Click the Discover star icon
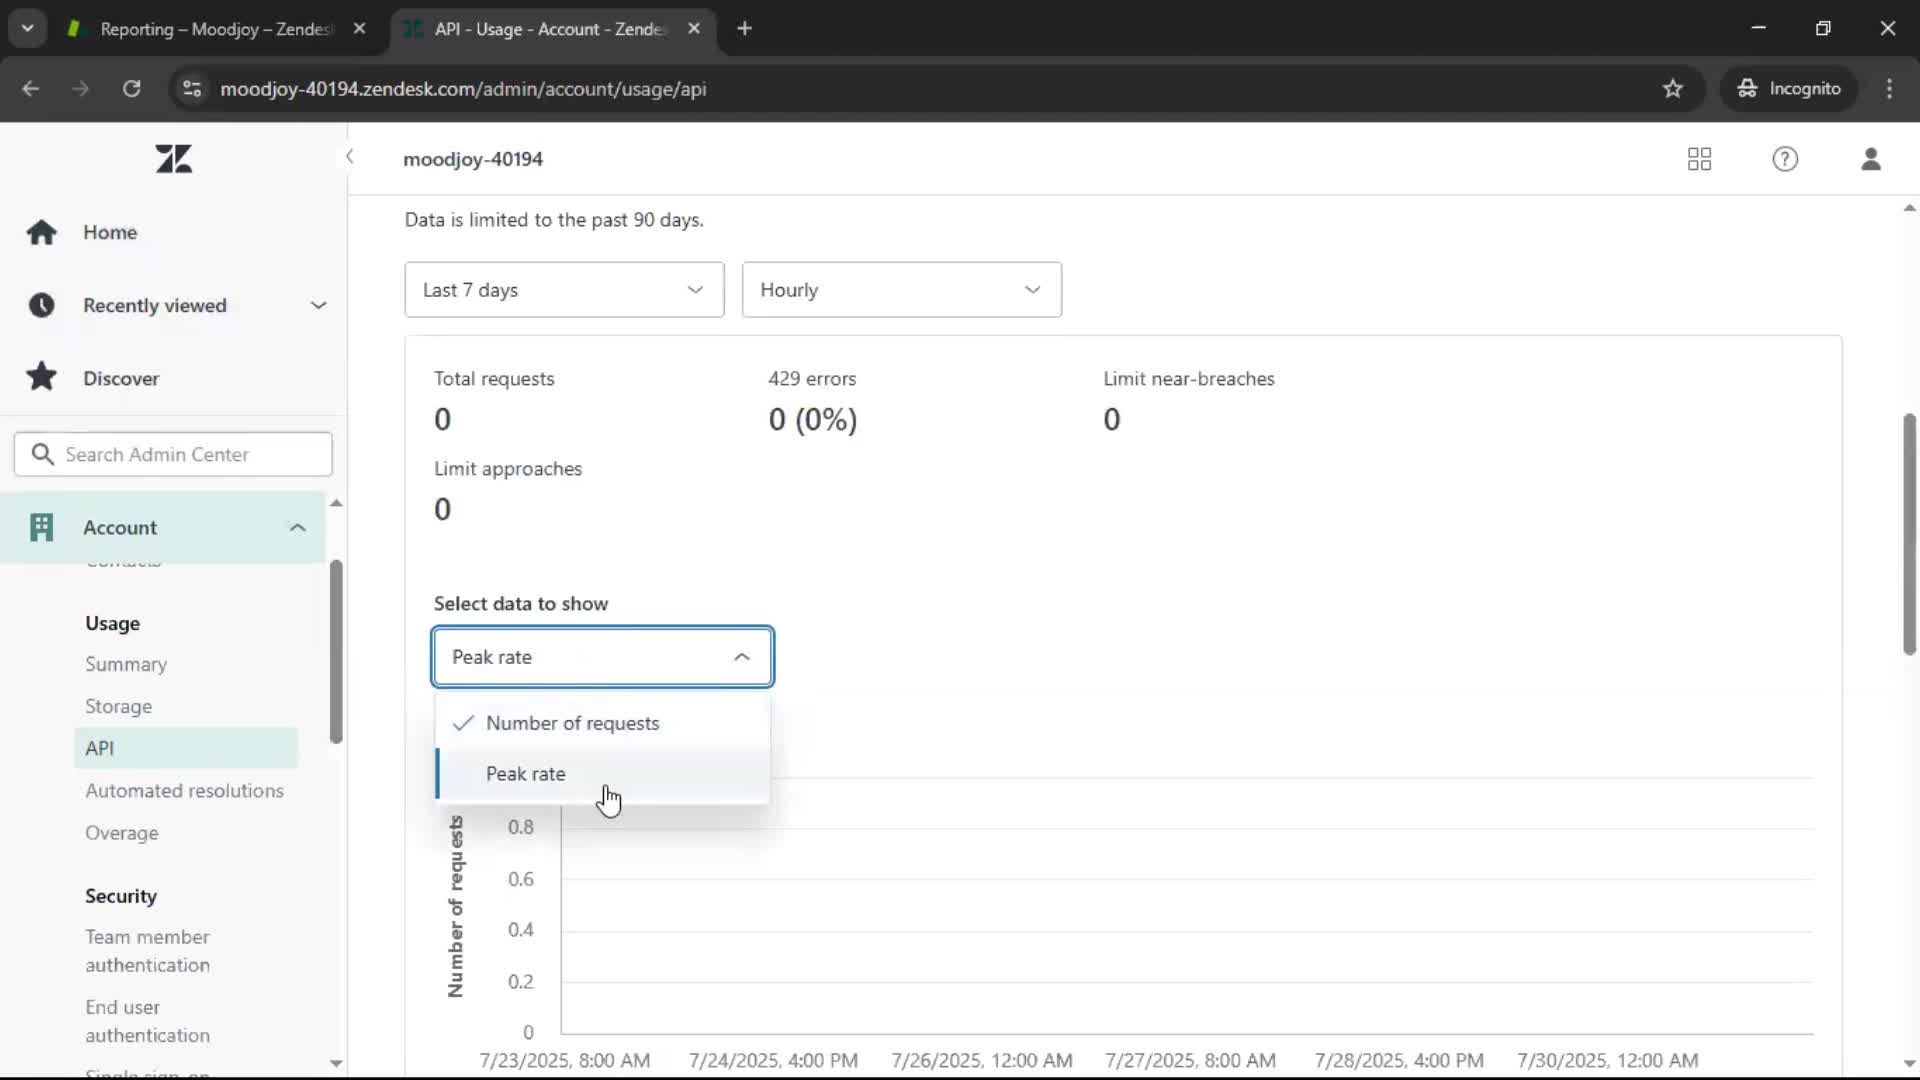The height and width of the screenshot is (1080, 1920). pos(41,377)
